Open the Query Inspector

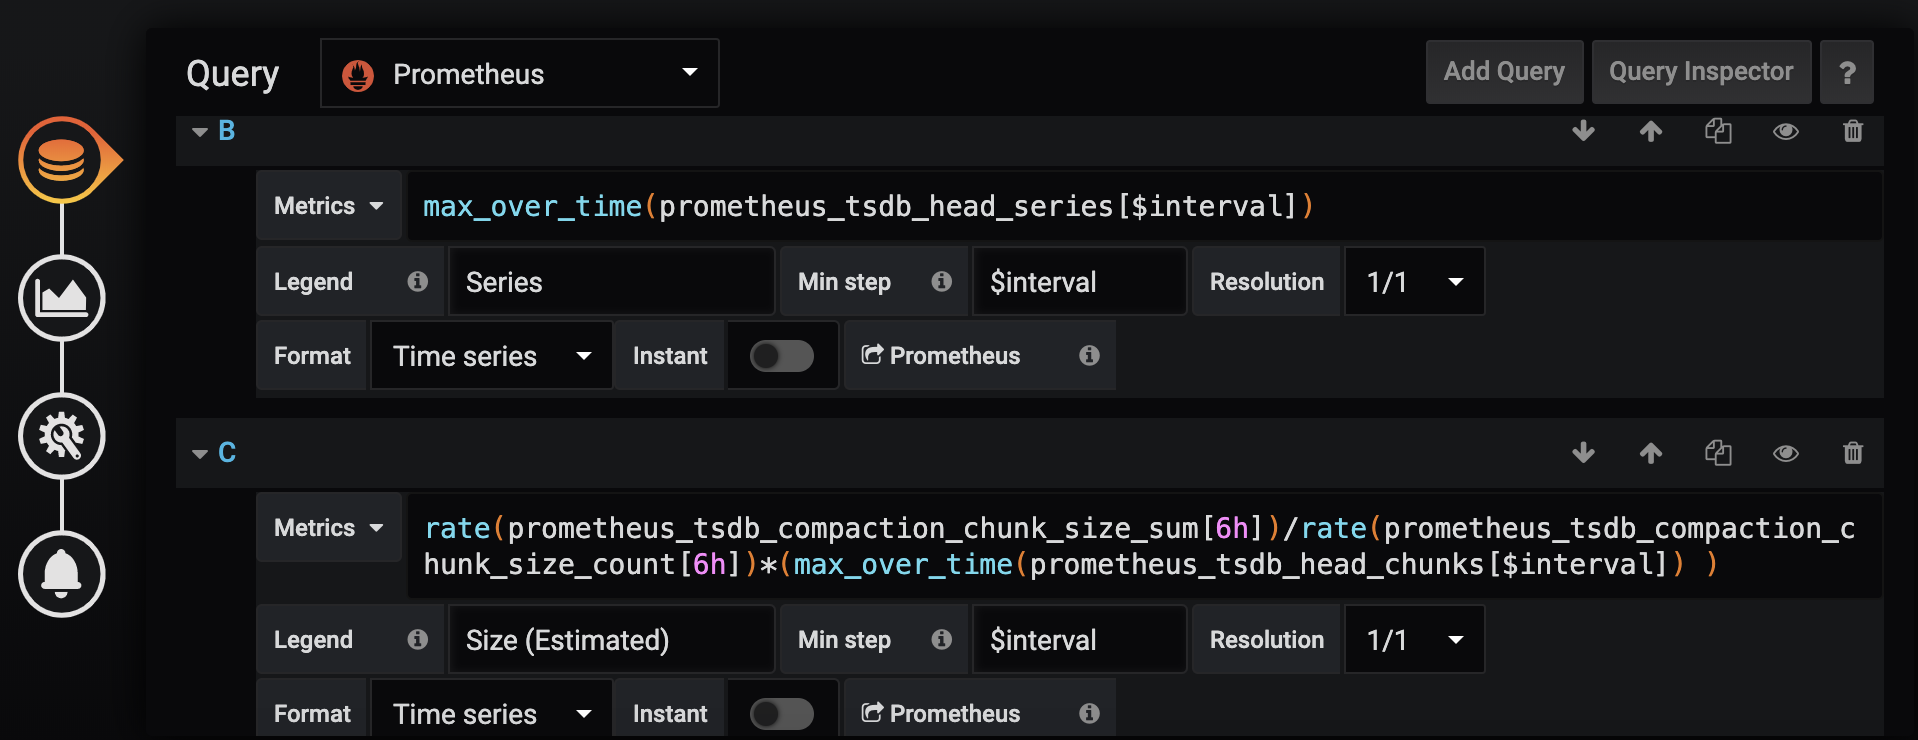[1701, 72]
